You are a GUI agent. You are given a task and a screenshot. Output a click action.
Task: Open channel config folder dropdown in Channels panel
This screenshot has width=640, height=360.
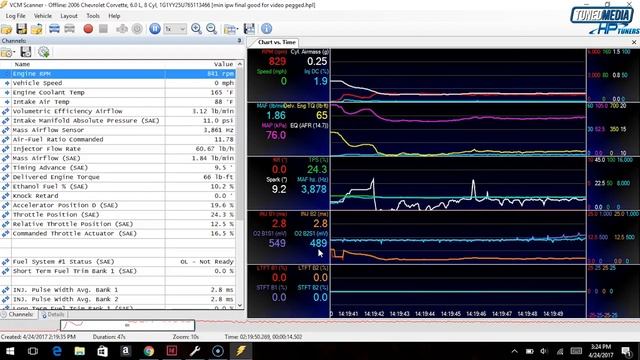click(8, 52)
